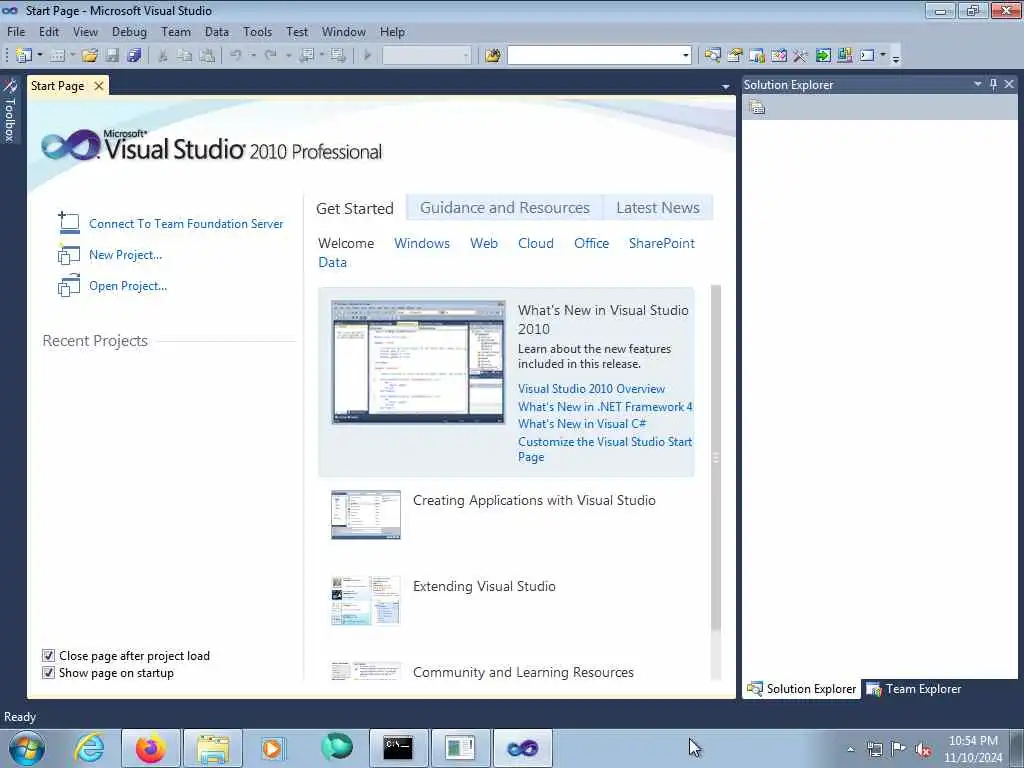Viewport: 1024px width, 768px height.
Task: Uncheck Close page after project load
Action: click(x=48, y=656)
